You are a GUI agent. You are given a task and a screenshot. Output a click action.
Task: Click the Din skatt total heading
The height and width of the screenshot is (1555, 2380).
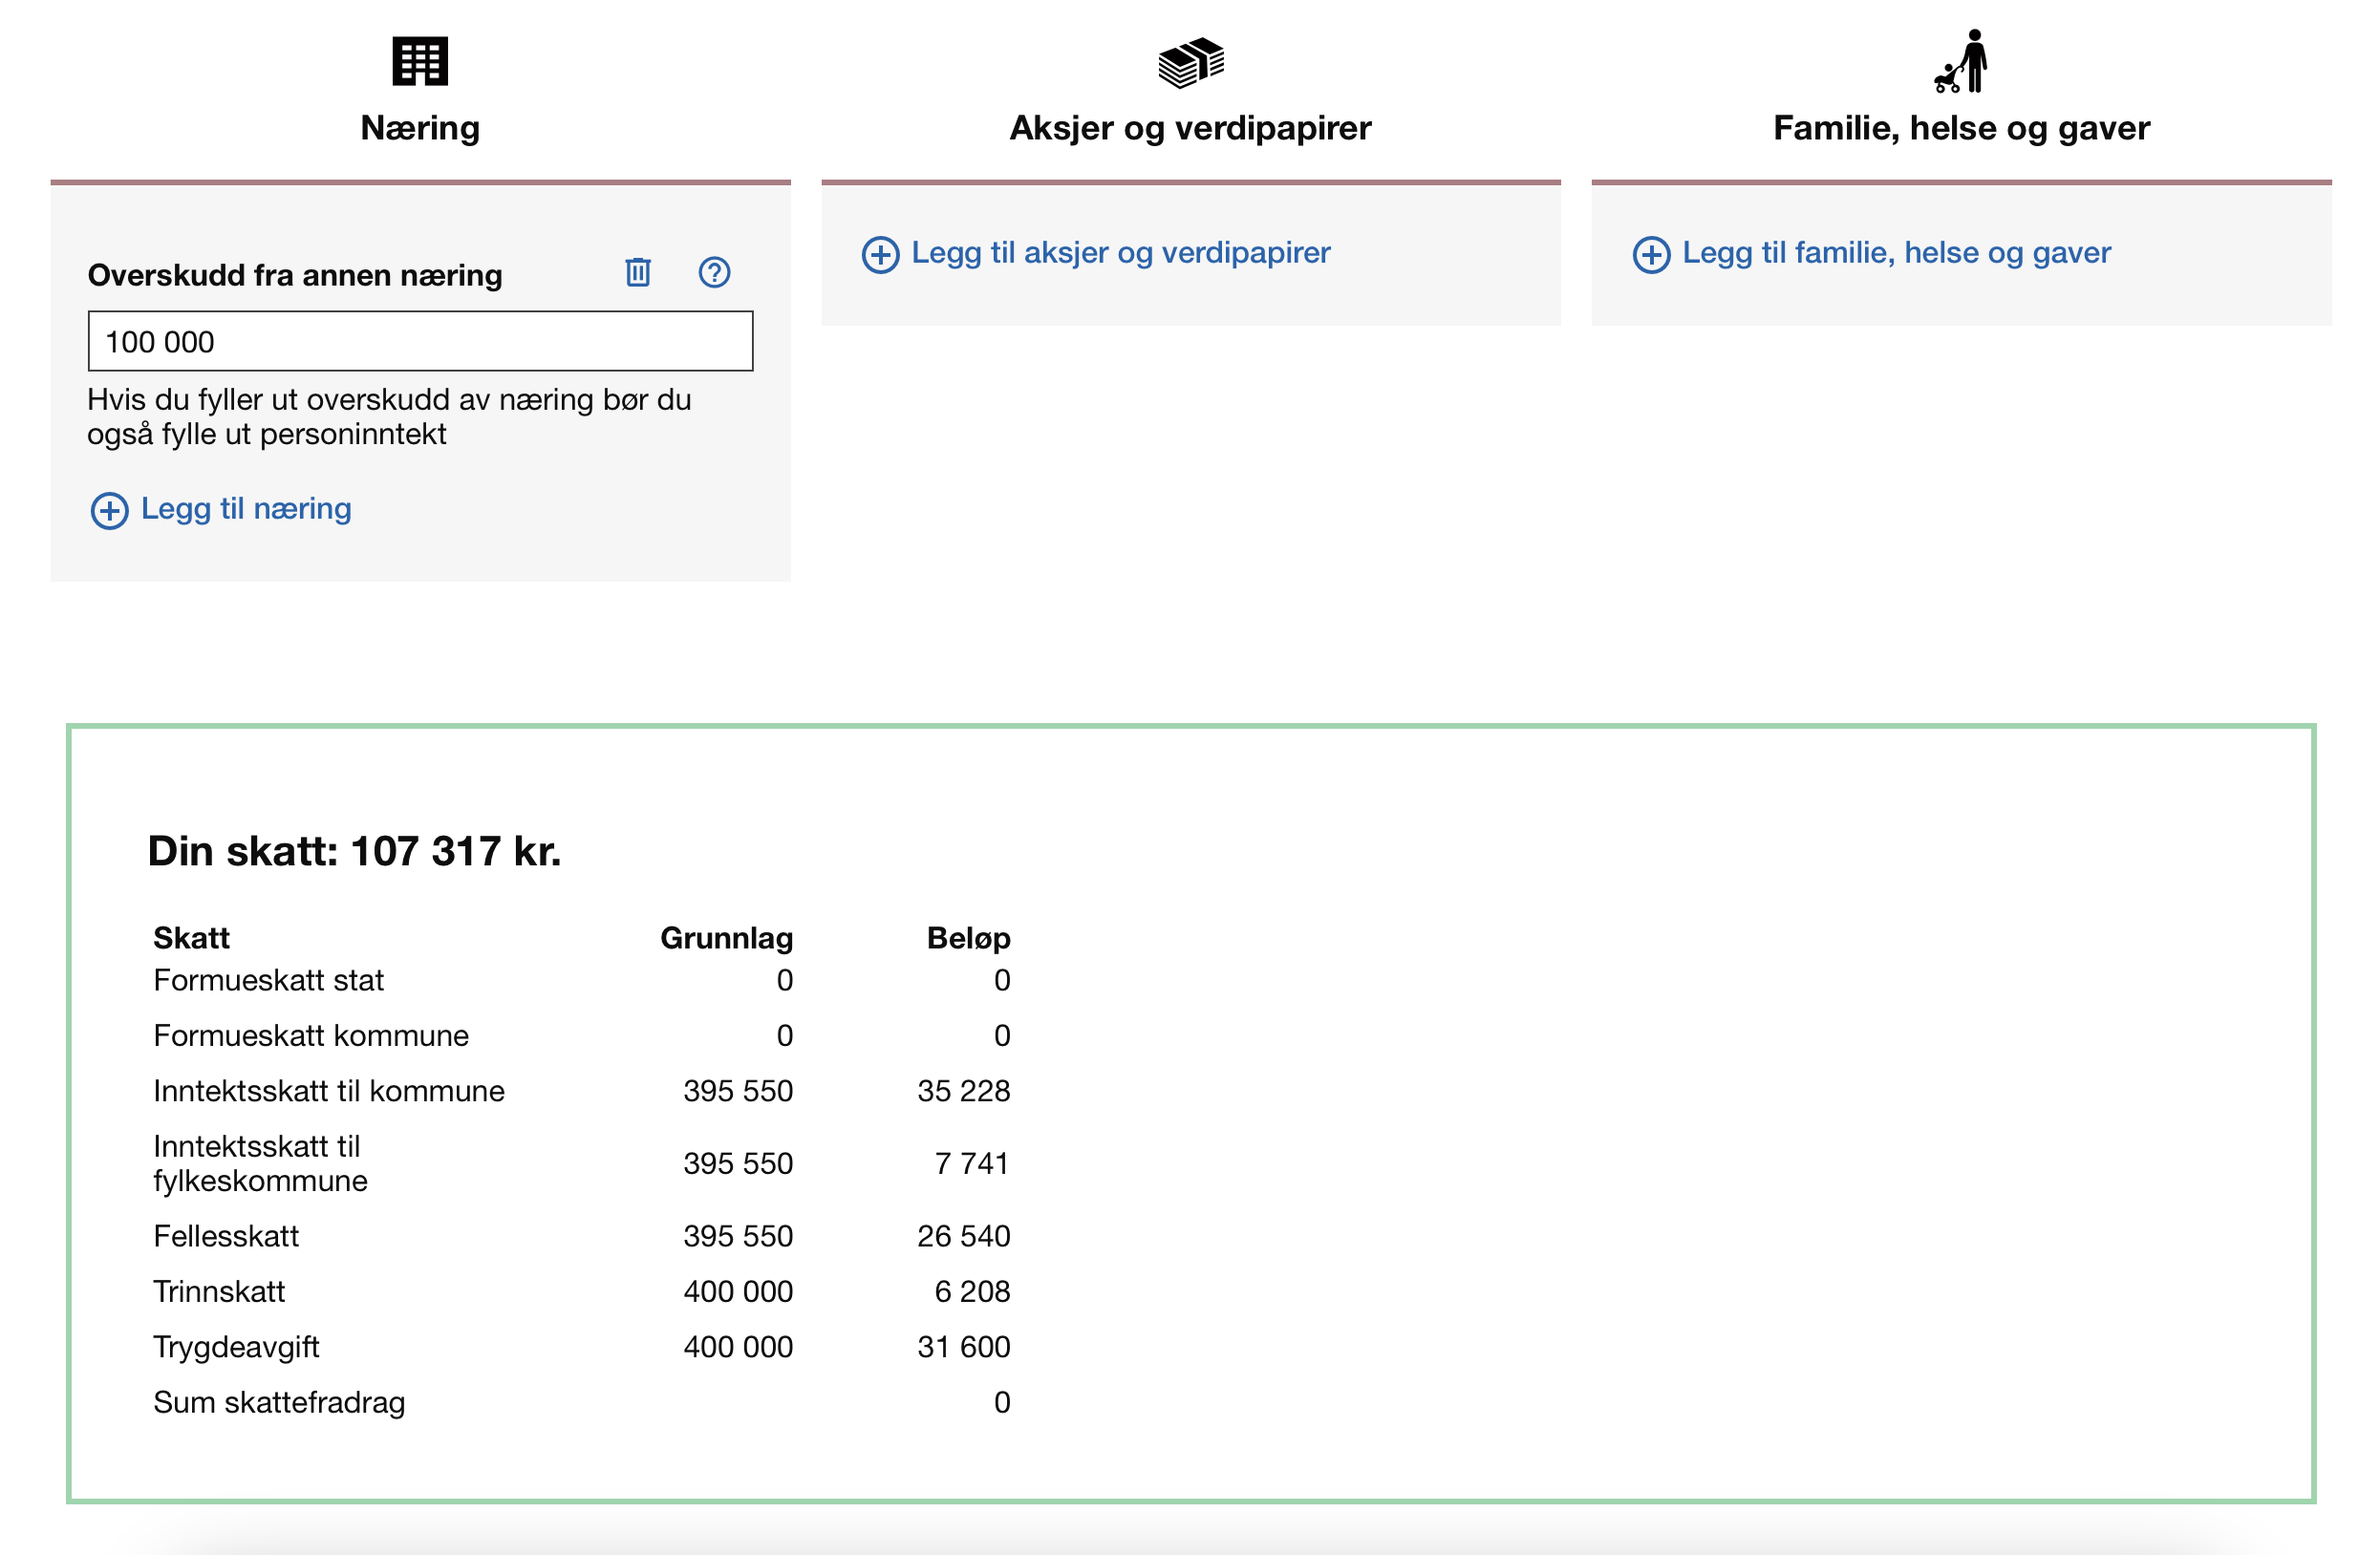click(354, 851)
